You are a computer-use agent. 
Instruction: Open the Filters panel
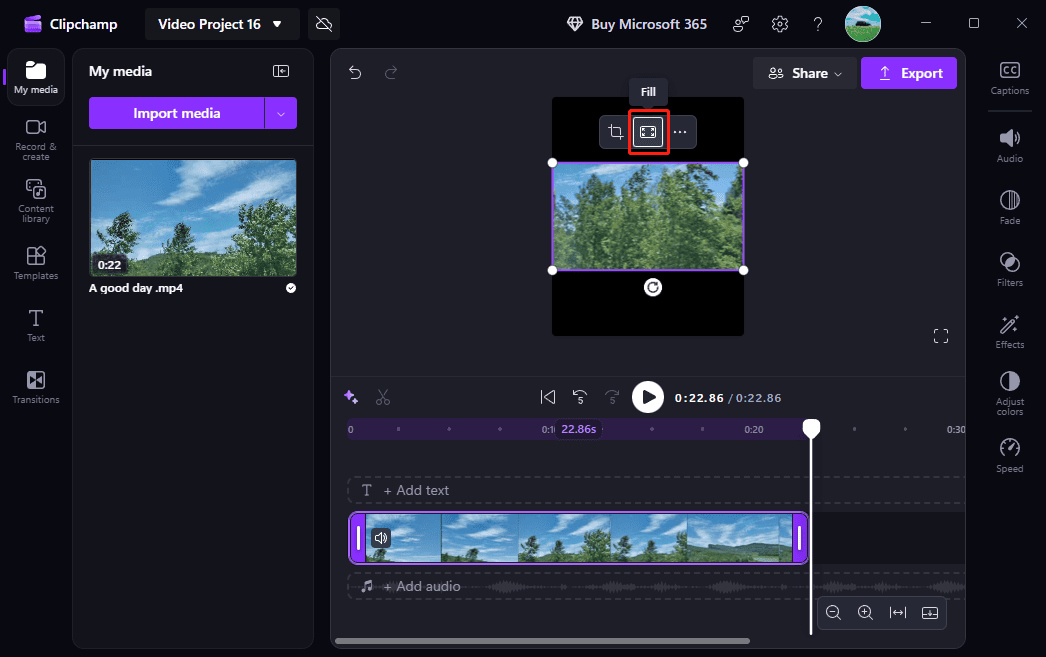click(1009, 268)
